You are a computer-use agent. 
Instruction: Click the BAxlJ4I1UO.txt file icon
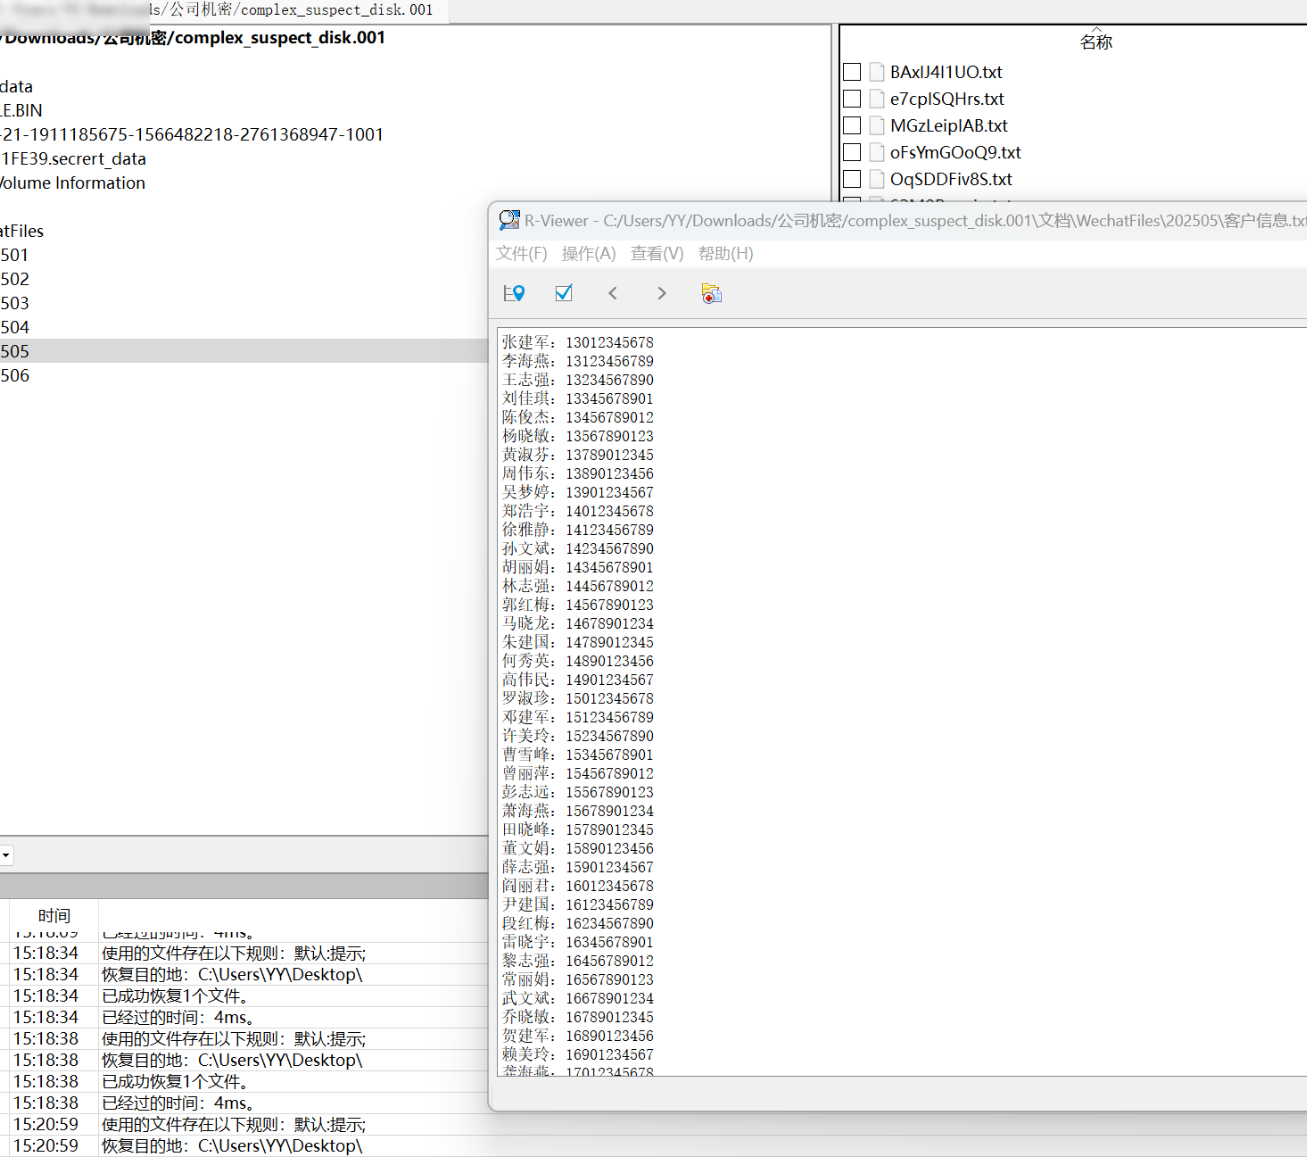click(877, 72)
